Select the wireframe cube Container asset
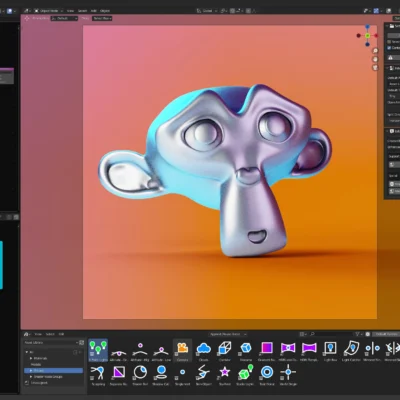 225,350
